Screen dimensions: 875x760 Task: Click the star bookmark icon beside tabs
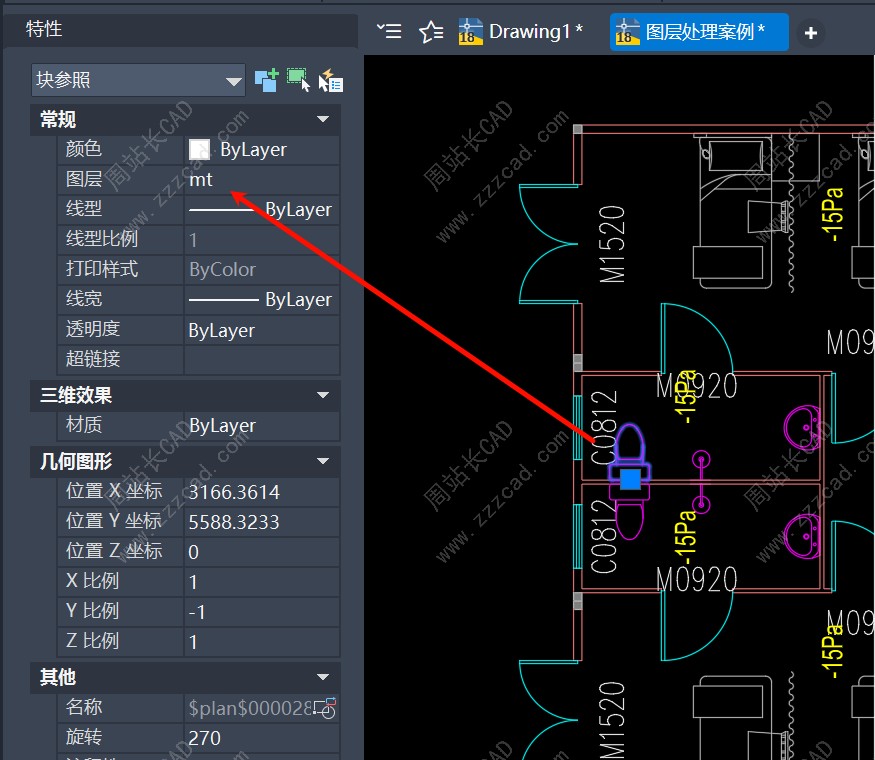431,32
